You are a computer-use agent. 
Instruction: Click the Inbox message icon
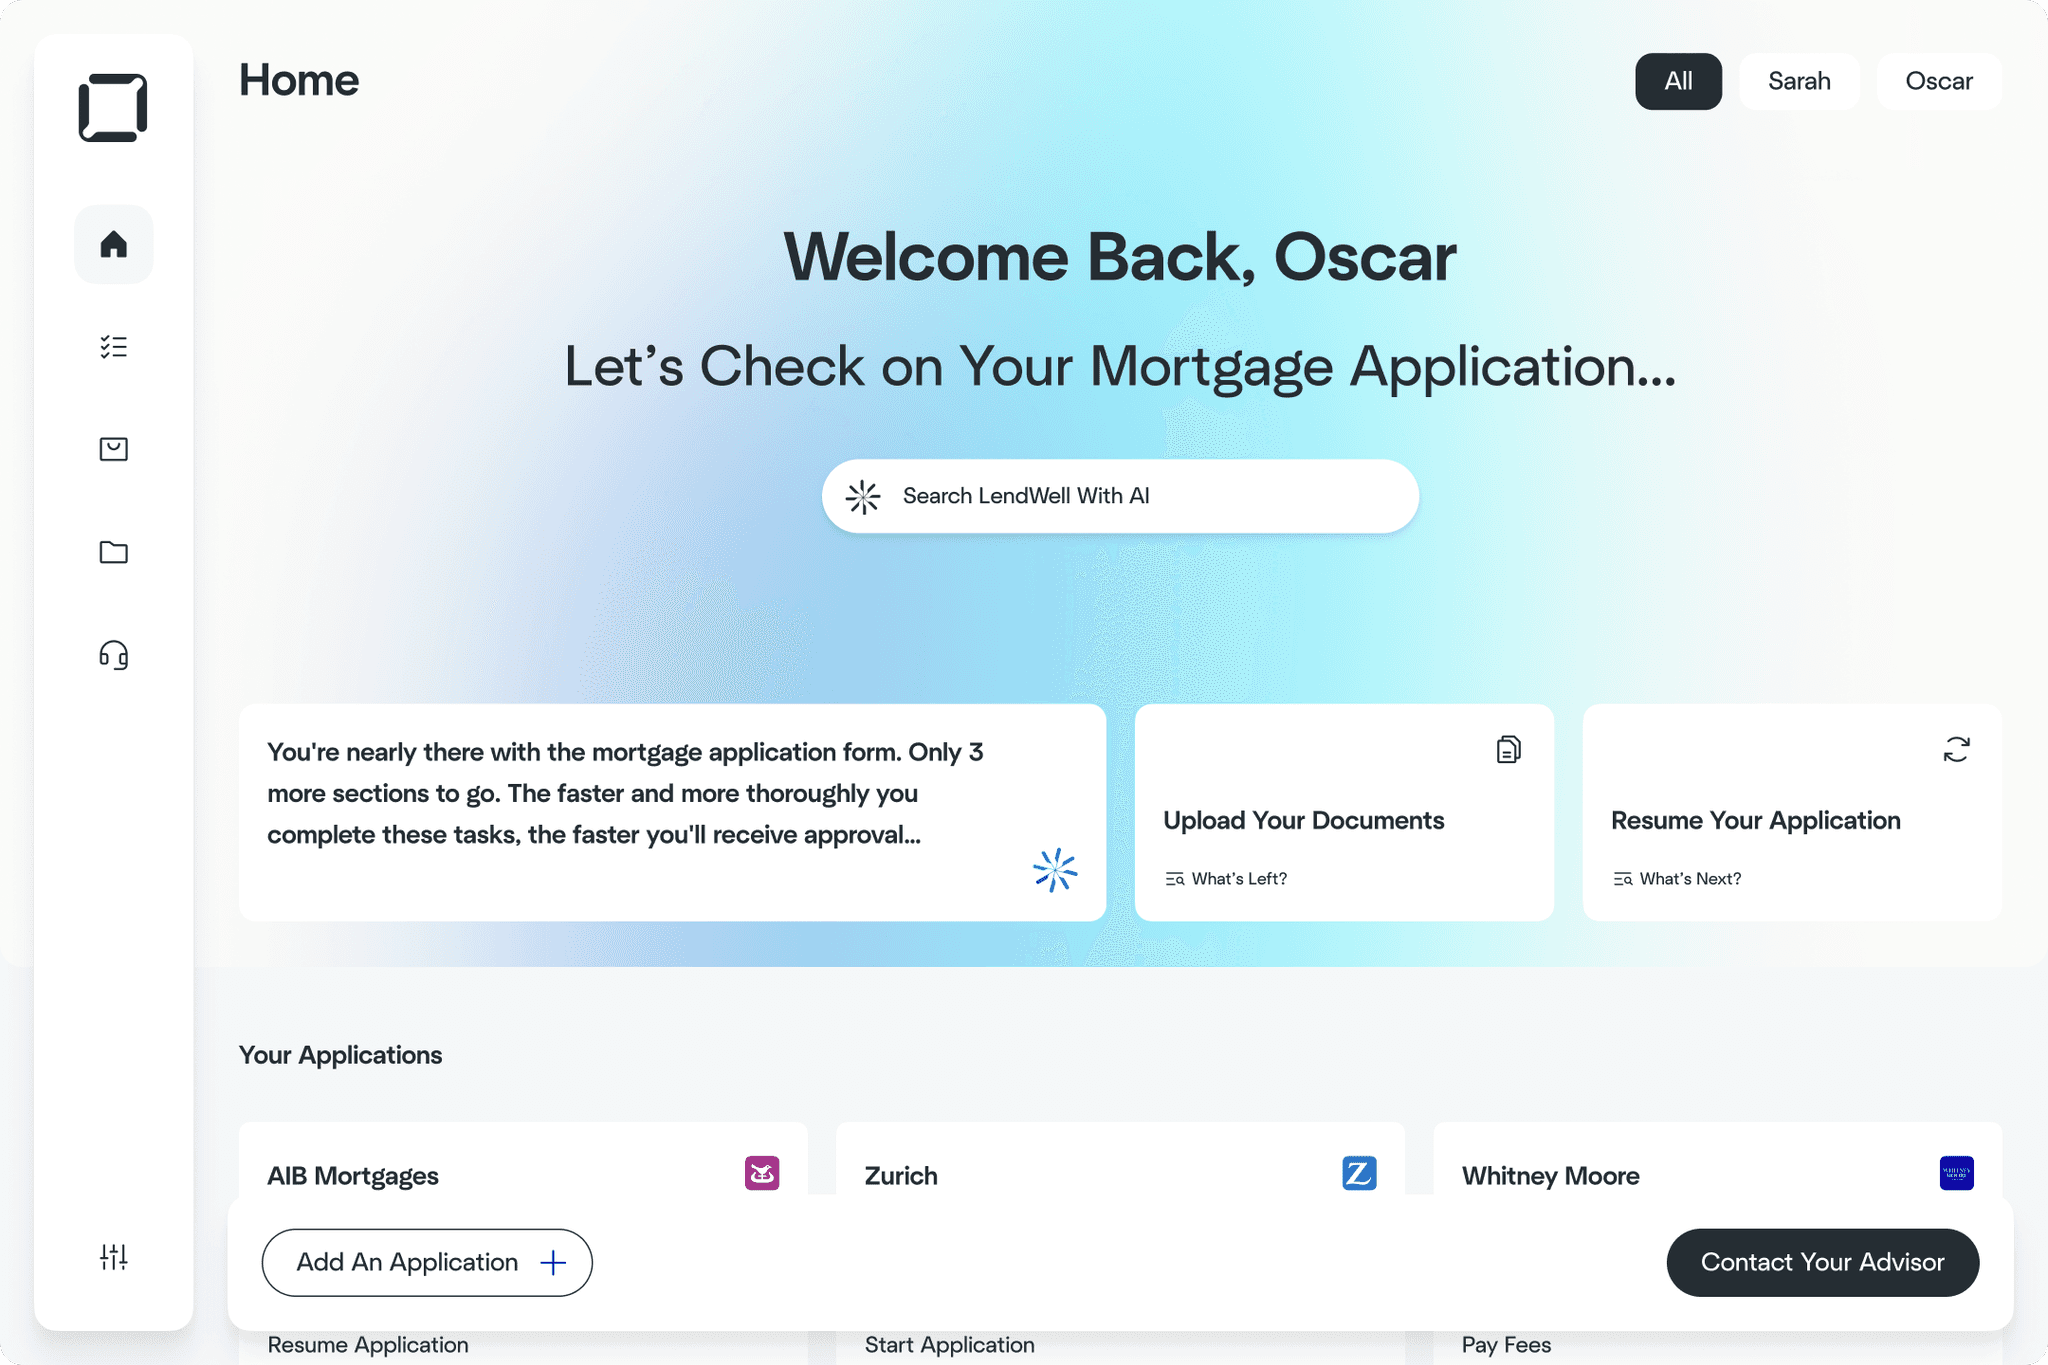click(x=114, y=449)
